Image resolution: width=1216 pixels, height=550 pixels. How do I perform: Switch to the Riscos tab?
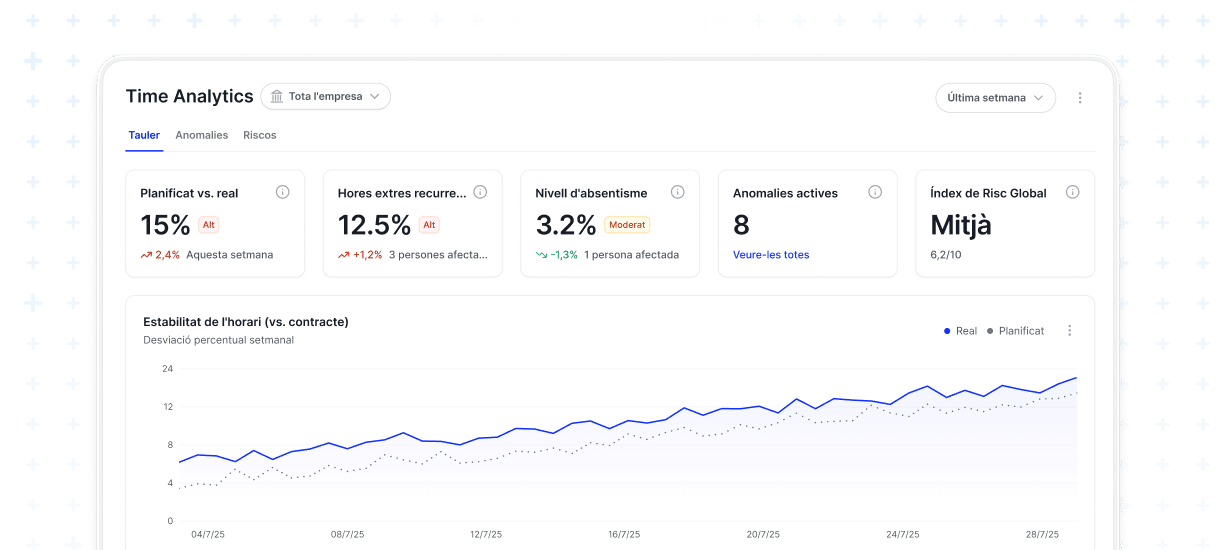pos(260,135)
